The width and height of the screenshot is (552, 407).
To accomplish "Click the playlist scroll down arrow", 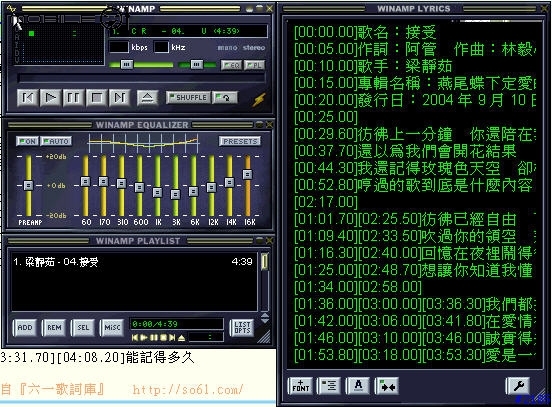I will (265, 321).
